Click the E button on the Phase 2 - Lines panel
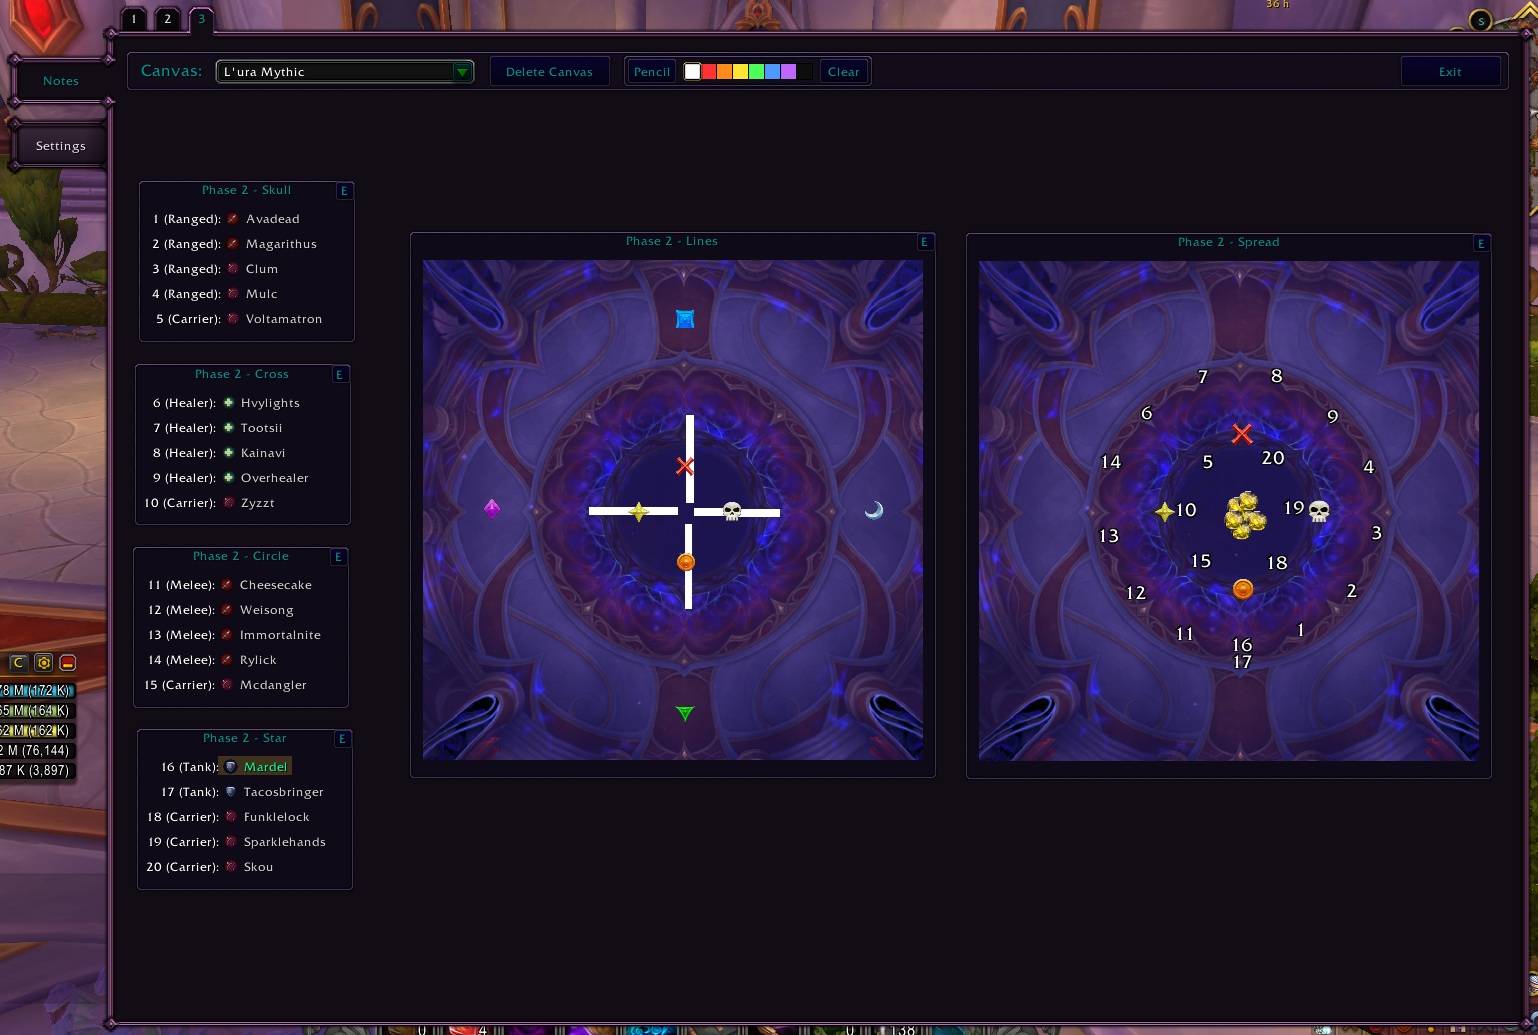This screenshot has width=1538, height=1035. (924, 242)
